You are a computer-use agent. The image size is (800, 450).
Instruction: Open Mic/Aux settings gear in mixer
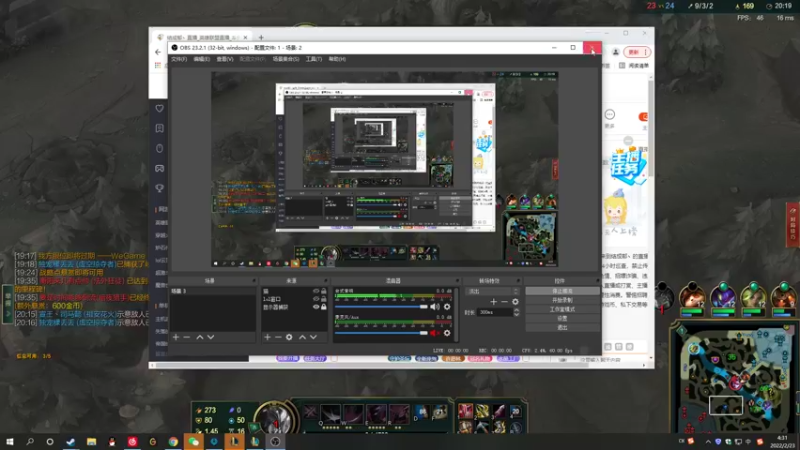coord(447,333)
